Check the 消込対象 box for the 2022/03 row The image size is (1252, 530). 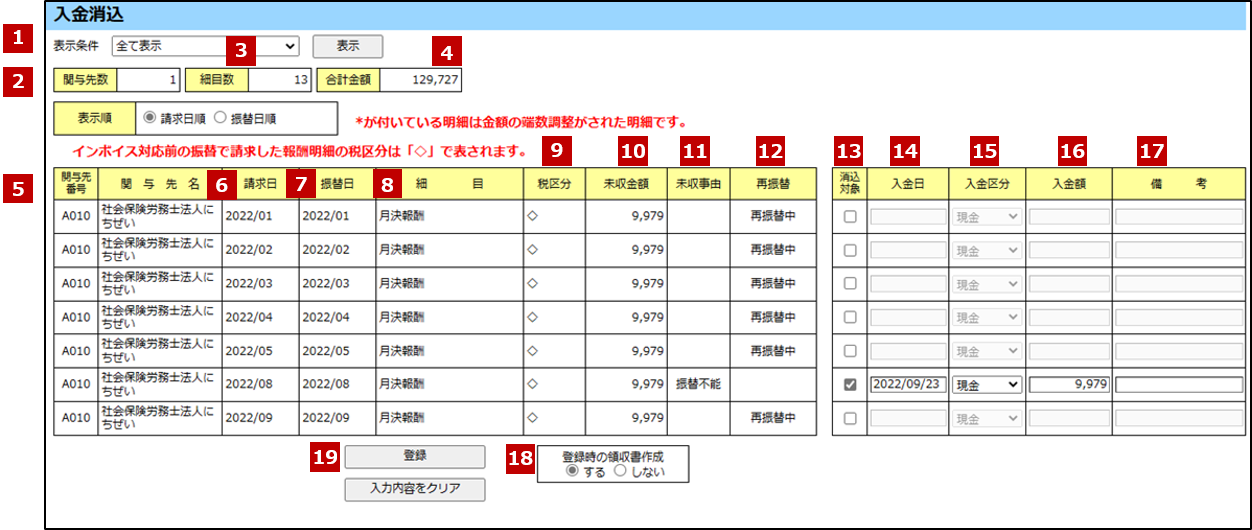(850, 284)
